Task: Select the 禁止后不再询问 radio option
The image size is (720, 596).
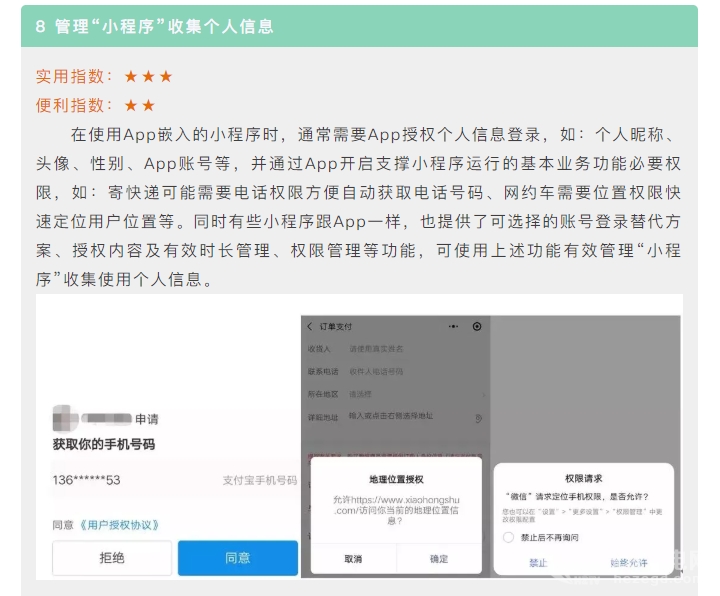Action: (x=509, y=537)
